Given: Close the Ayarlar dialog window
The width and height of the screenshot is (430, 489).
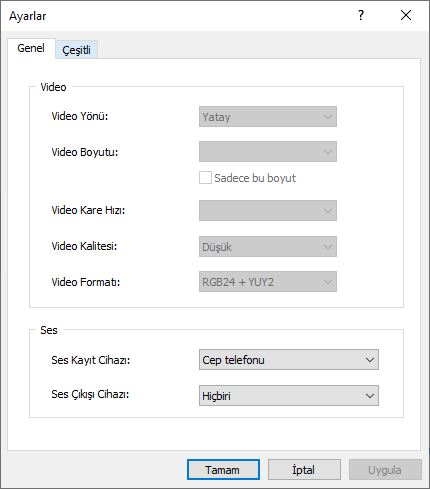Looking at the screenshot, I should coord(406,15).
